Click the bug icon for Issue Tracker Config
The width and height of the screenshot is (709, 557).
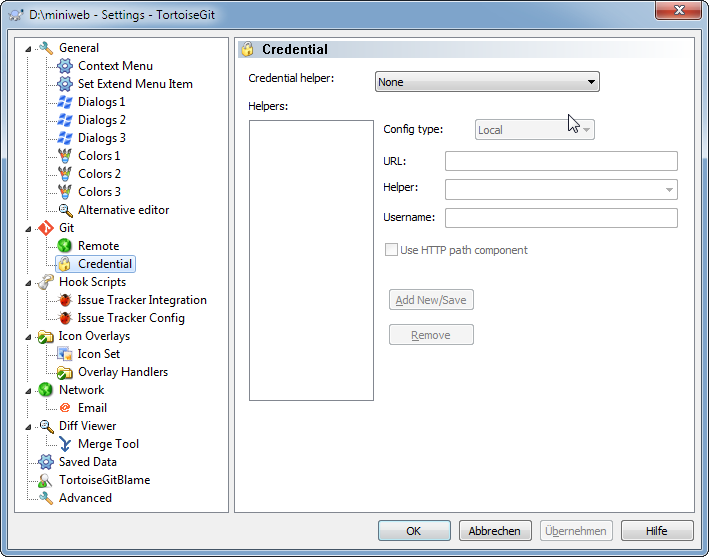65,318
